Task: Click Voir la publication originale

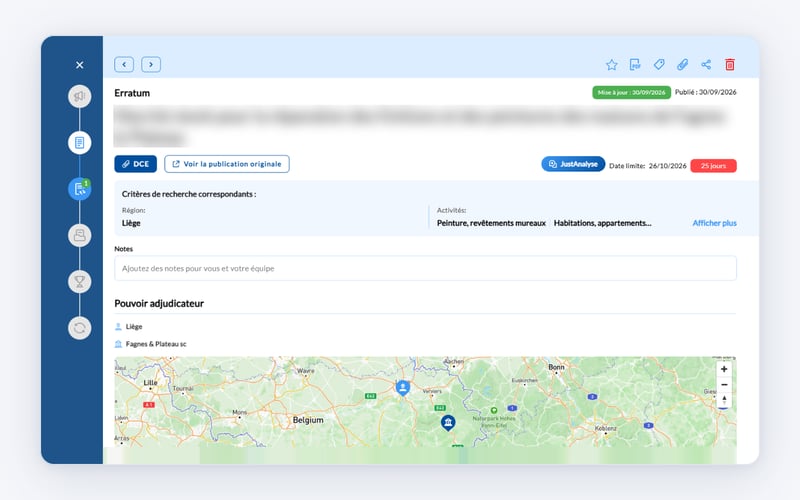Action: coord(227,164)
